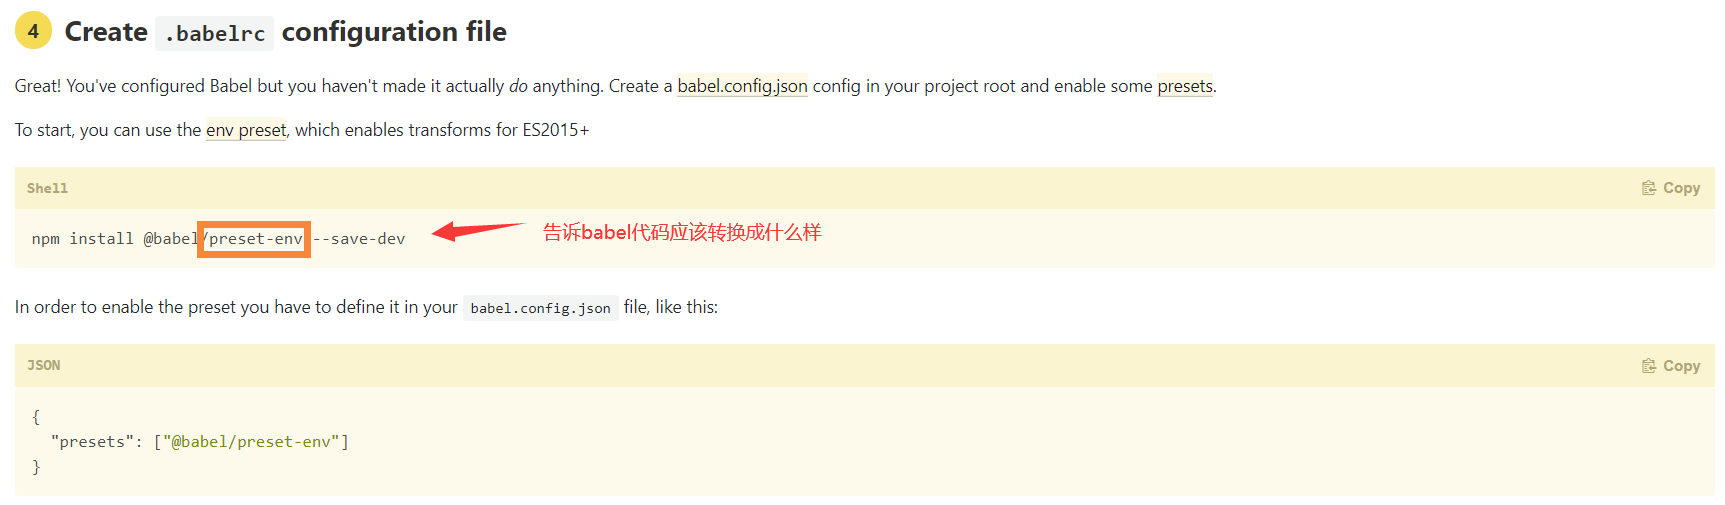Open the env preset link
The height and width of the screenshot is (505, 1725).
246,130
